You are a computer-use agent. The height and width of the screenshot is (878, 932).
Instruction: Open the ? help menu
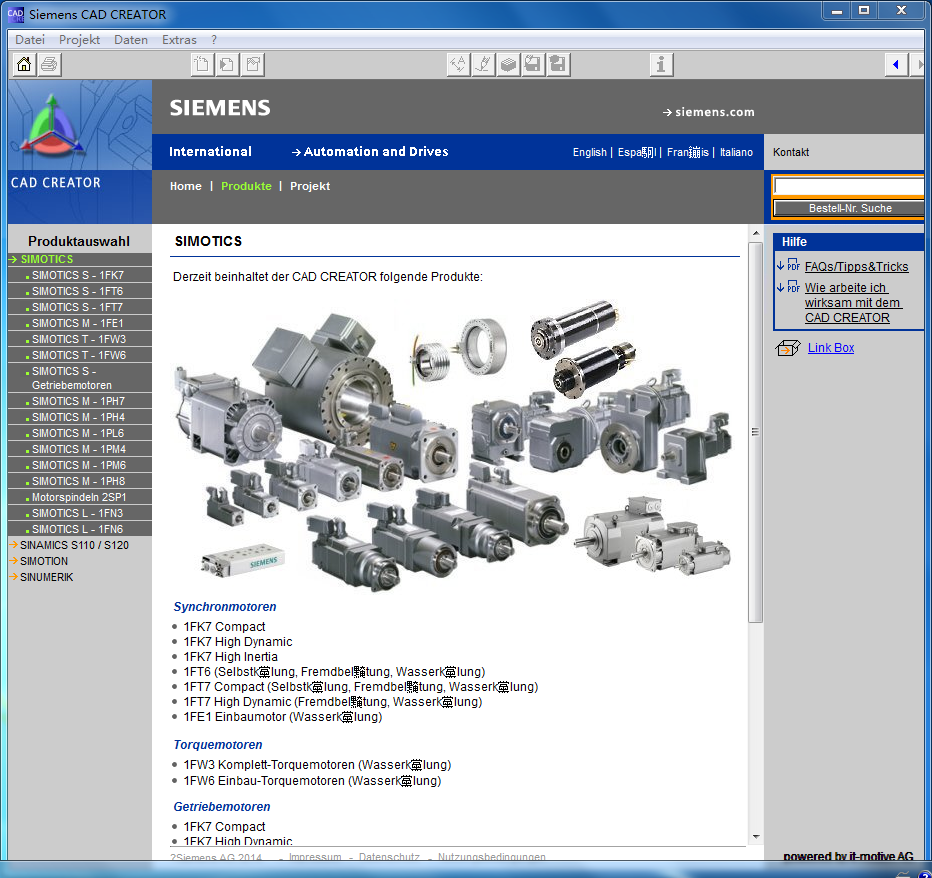tap(214, 40)
